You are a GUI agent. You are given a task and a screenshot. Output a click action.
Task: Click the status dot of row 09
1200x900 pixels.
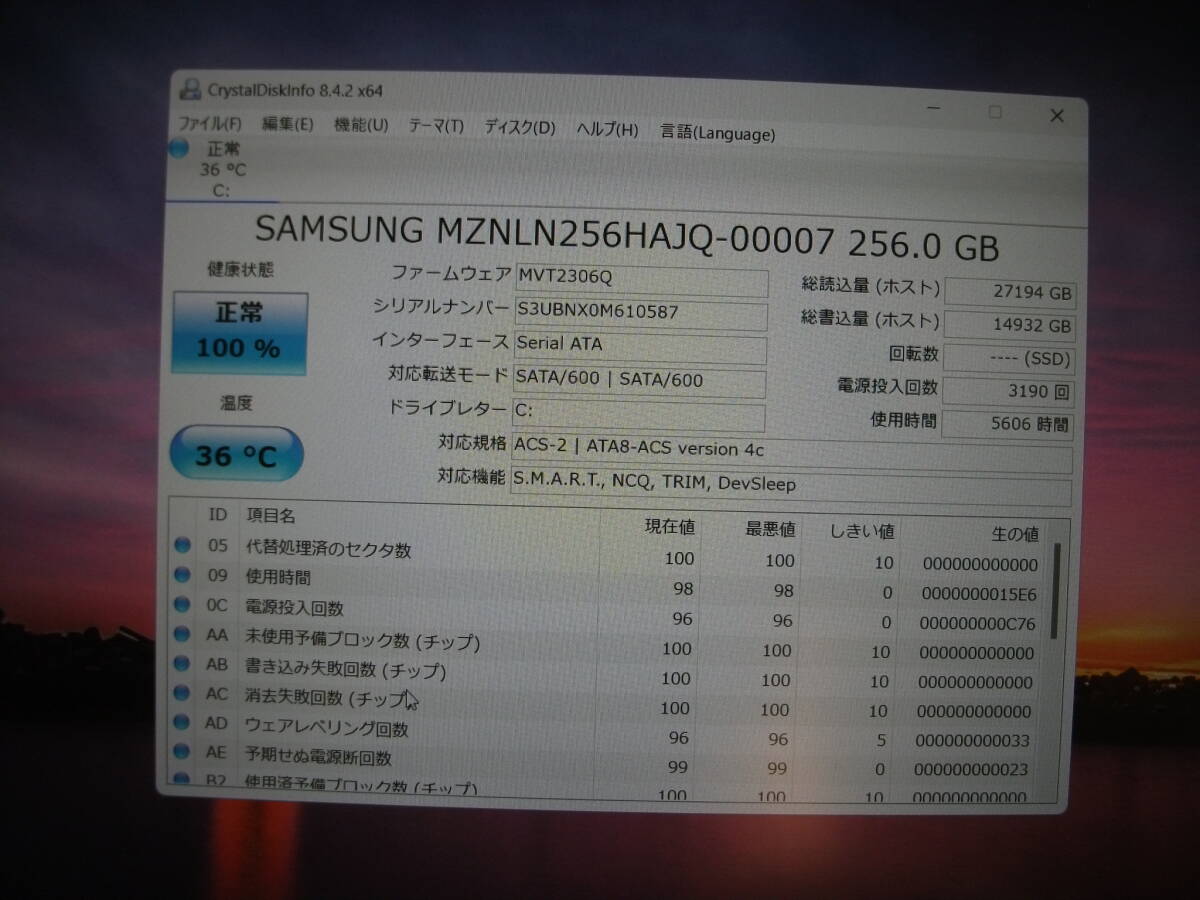182,575
